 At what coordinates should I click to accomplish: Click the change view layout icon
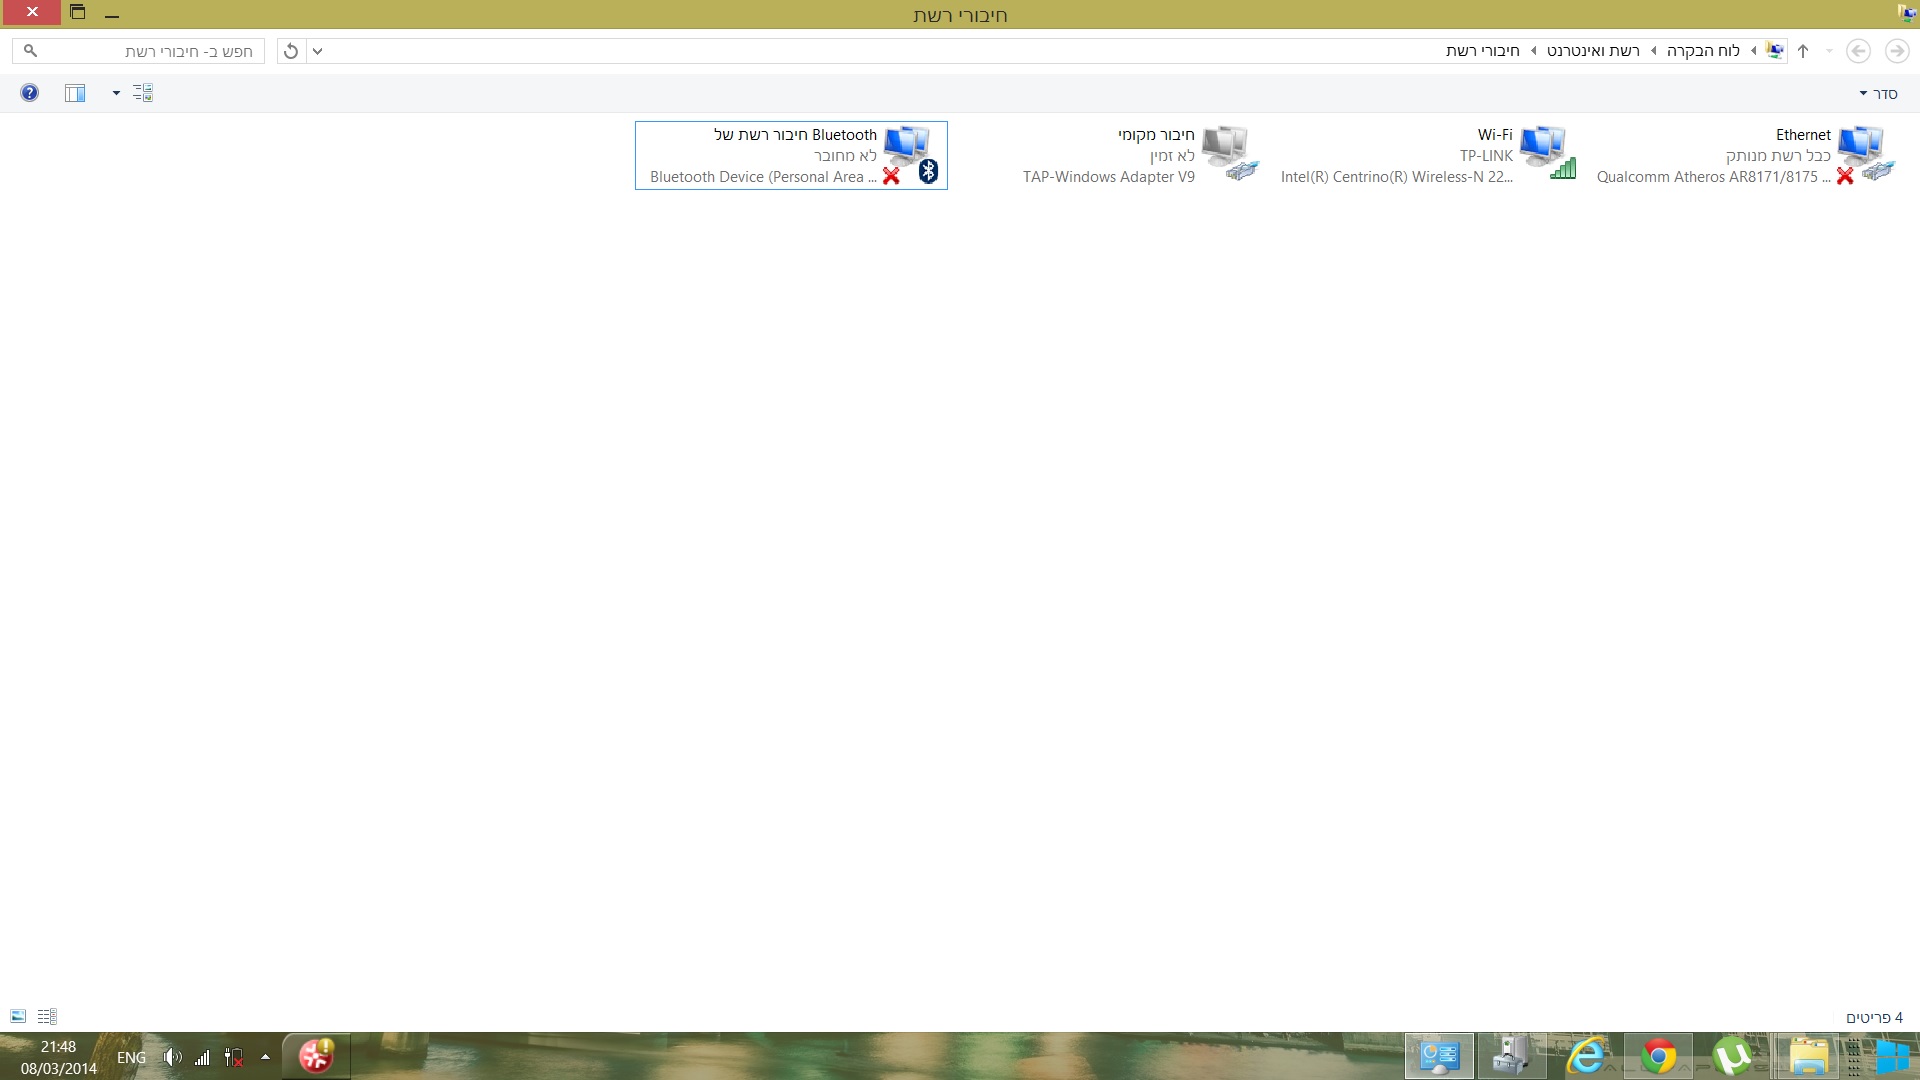[x=143, y=93]
